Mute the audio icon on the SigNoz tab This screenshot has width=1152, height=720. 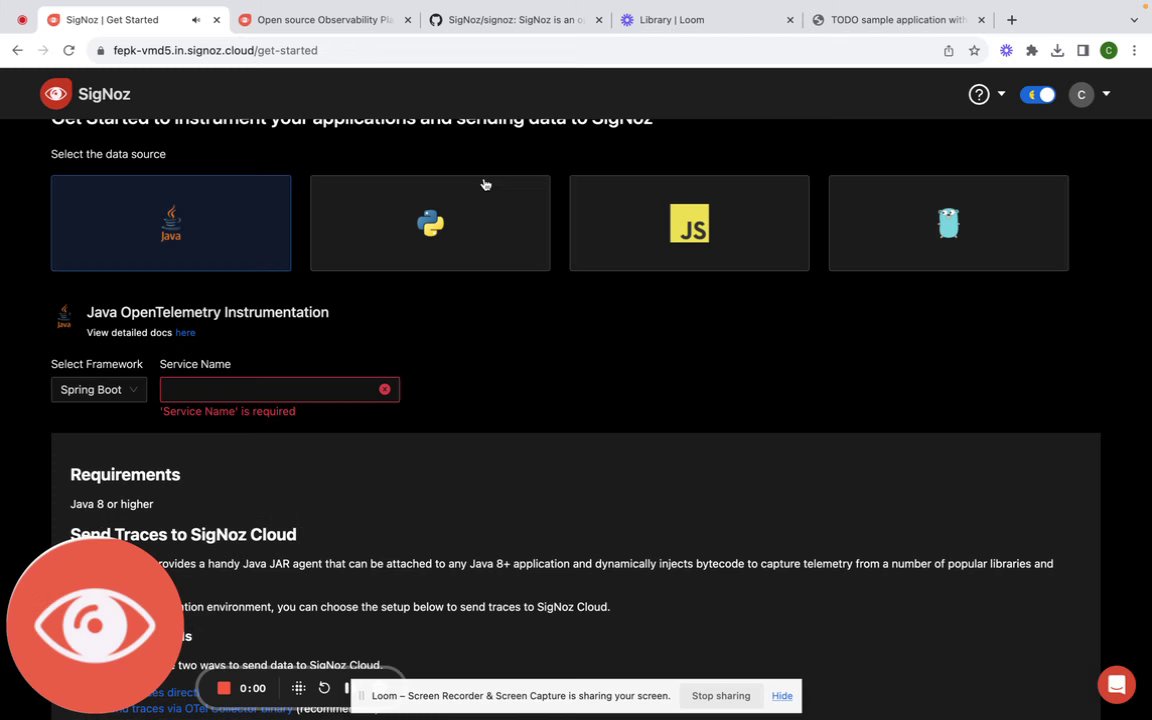(x=196, y=21)
